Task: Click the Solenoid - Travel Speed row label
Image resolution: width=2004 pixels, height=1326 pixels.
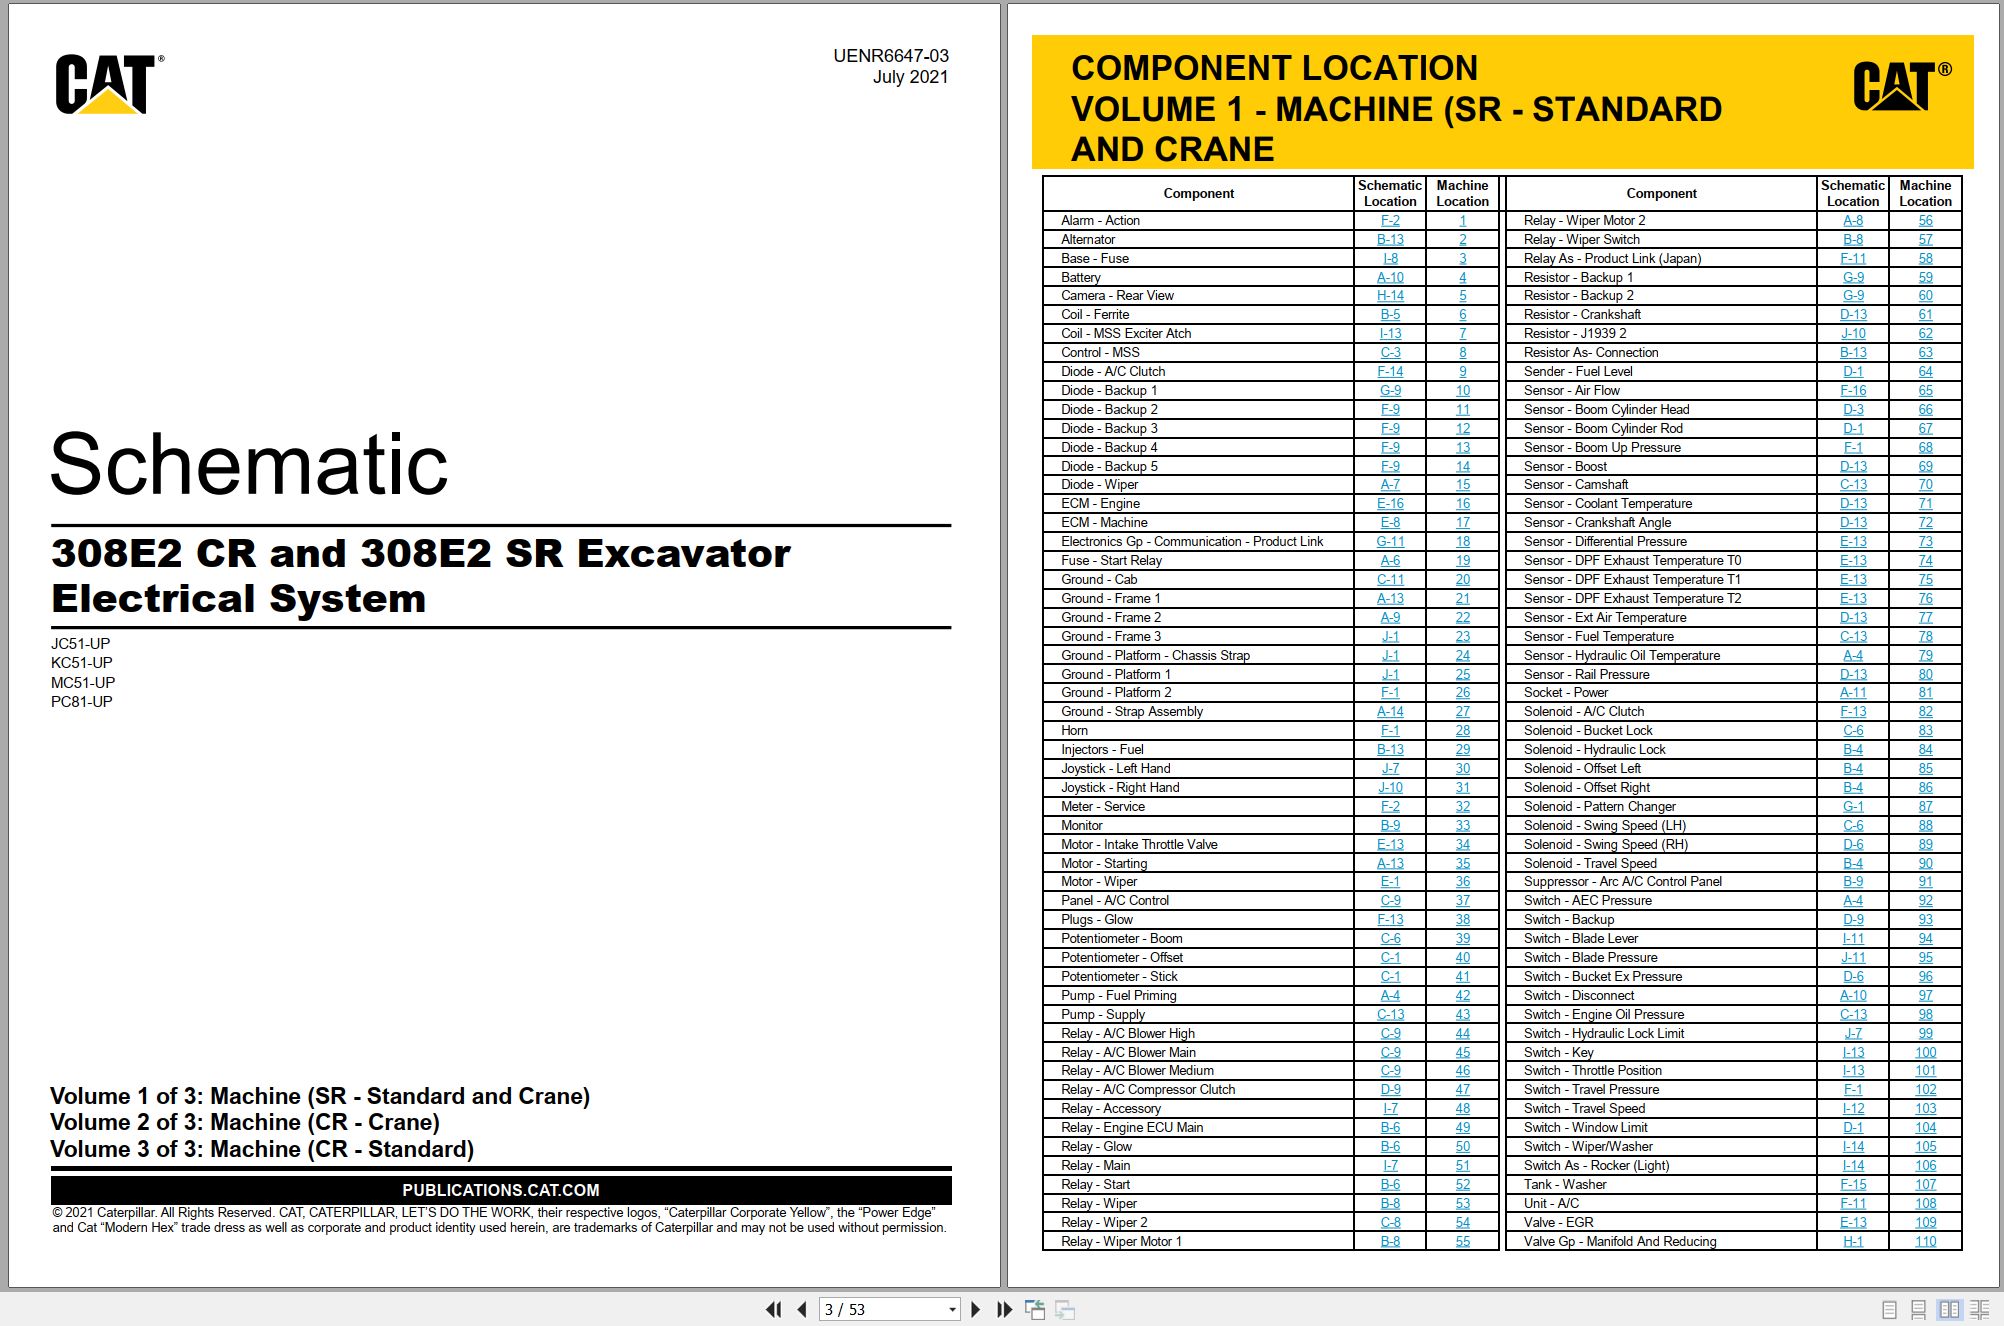Action: (x=1590, y=863)
